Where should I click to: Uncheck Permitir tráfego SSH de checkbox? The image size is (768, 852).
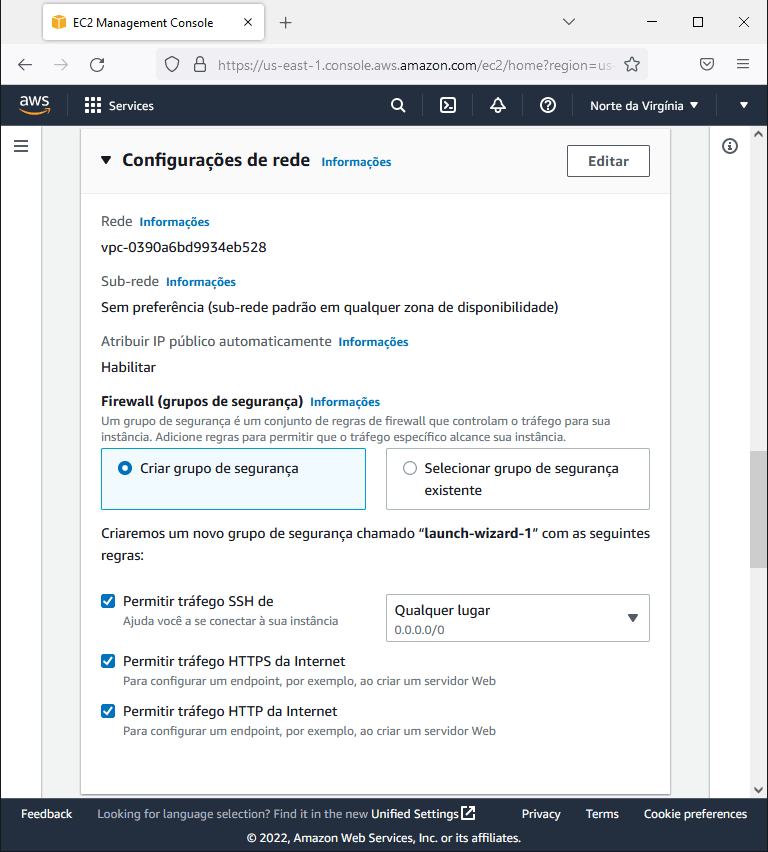point(108,601)
